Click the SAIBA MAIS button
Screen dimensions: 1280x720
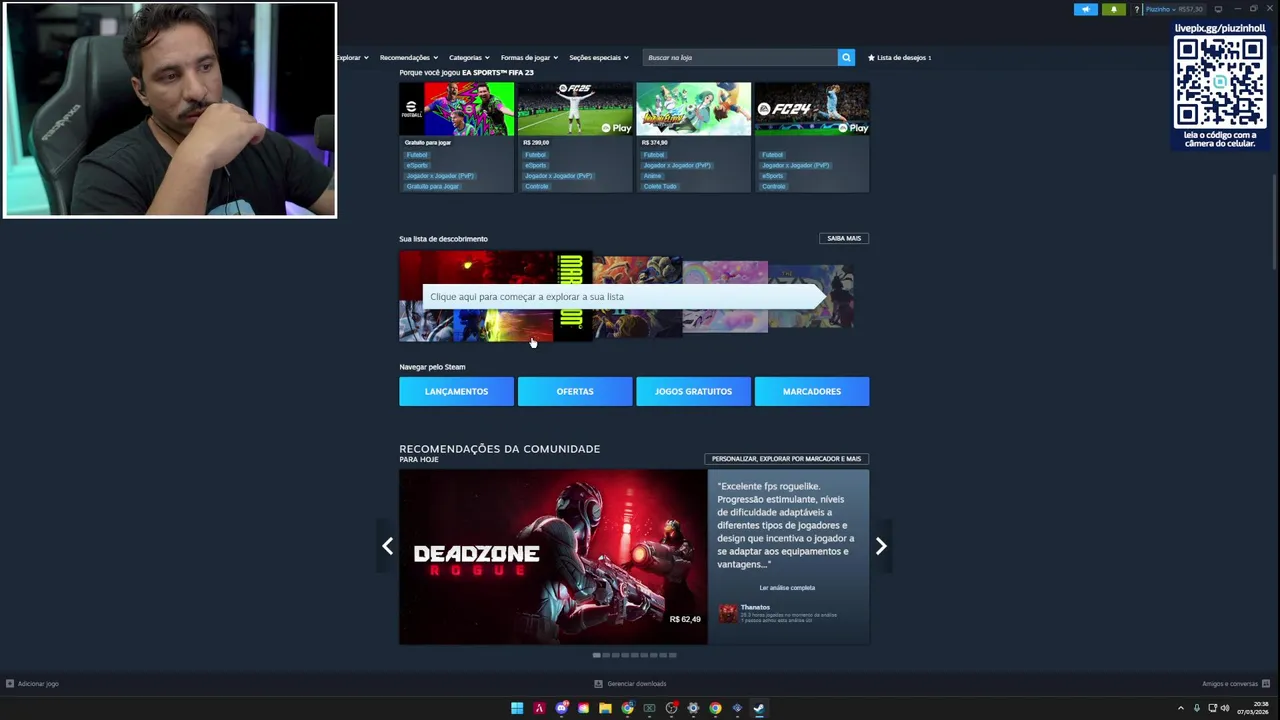(x=844, y=238)
